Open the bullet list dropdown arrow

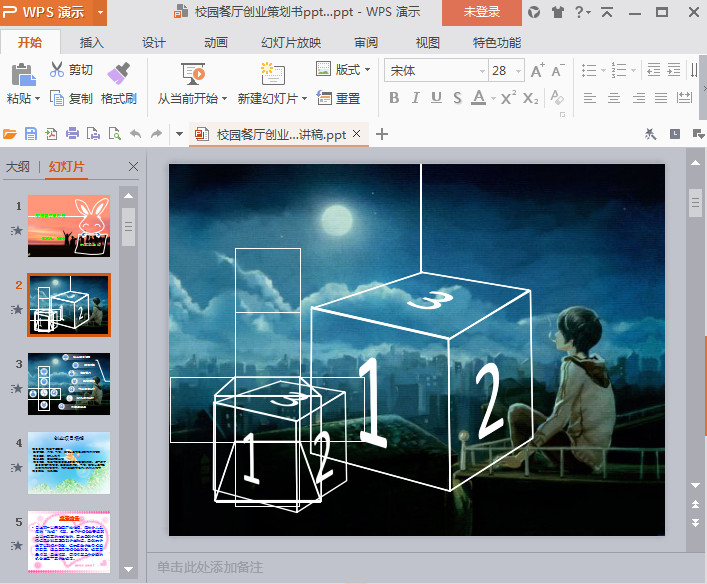click(x=603, y=70)
